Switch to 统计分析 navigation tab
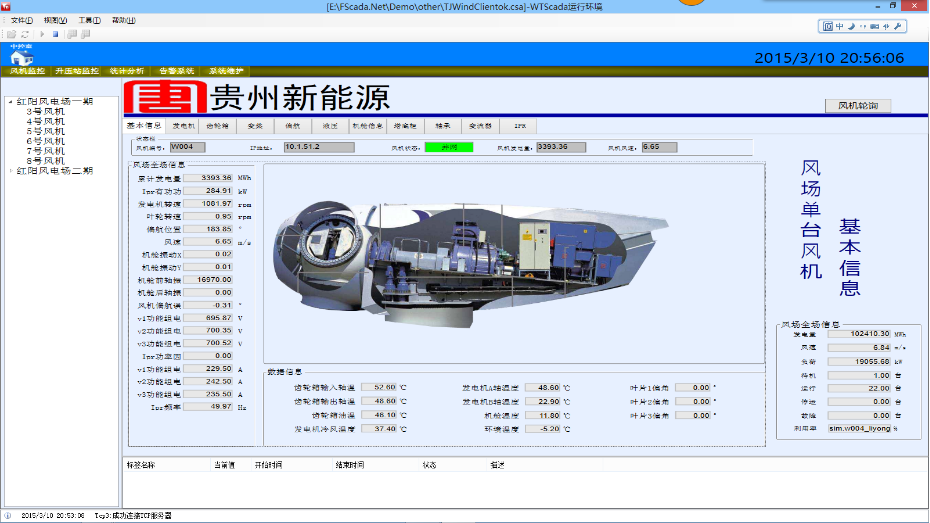The height and width of the screenshot is (523, 930). [x=126, y=71]
